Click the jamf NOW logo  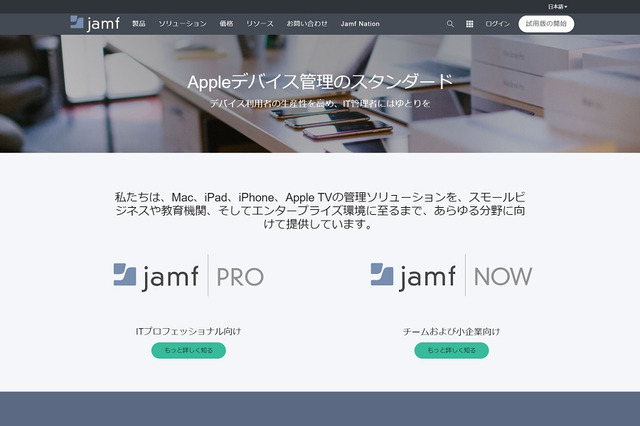coord(451,275)
